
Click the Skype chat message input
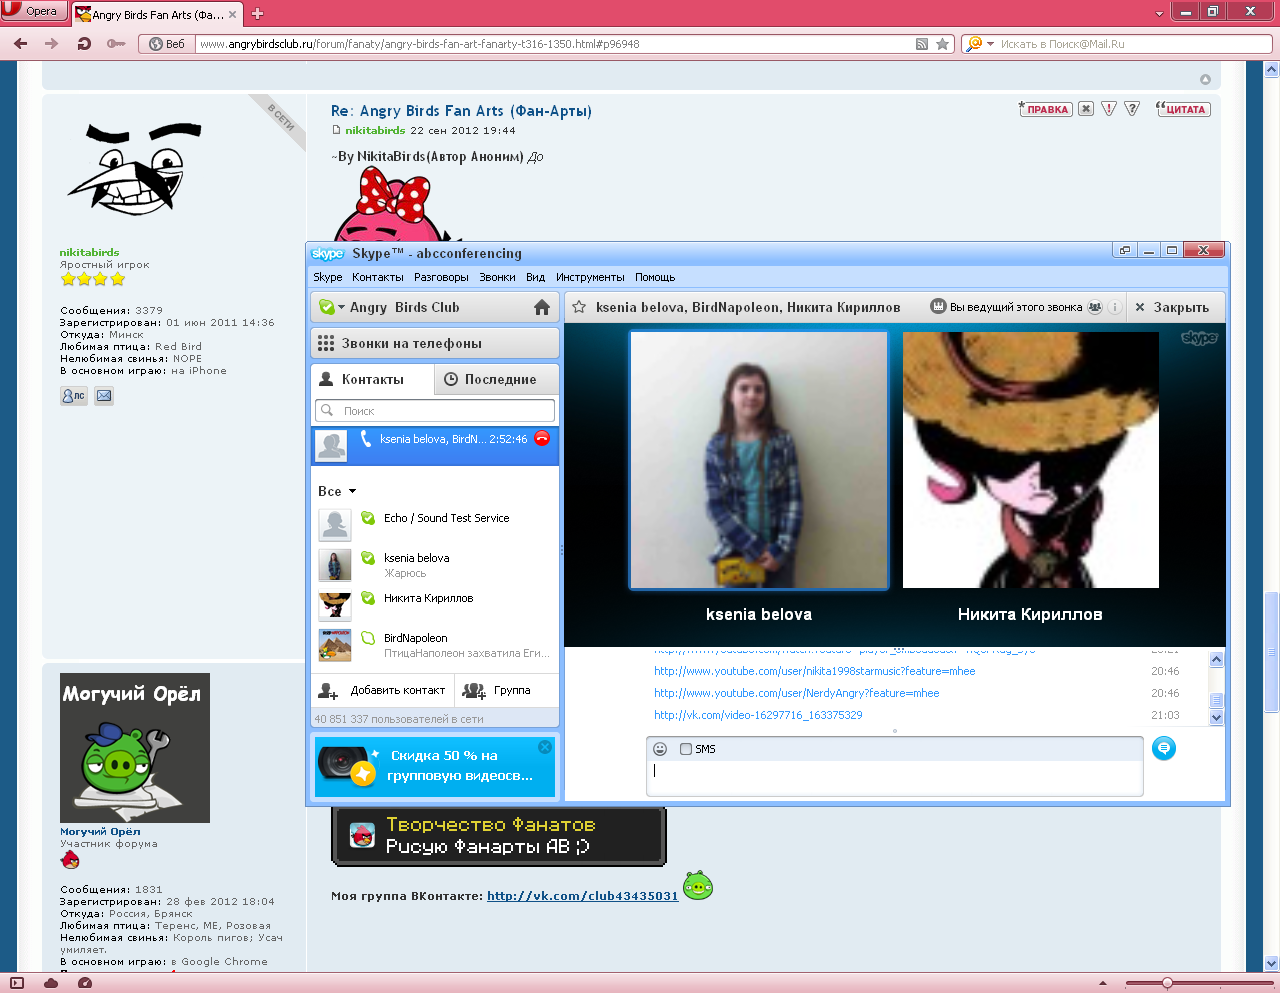[895, 778]
